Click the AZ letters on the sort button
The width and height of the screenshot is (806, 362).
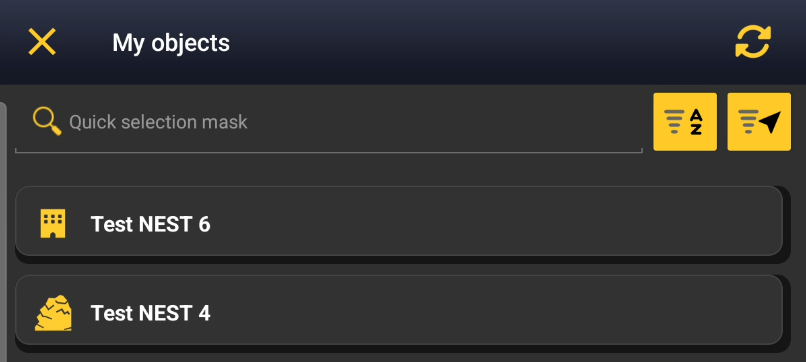point(695,122)
